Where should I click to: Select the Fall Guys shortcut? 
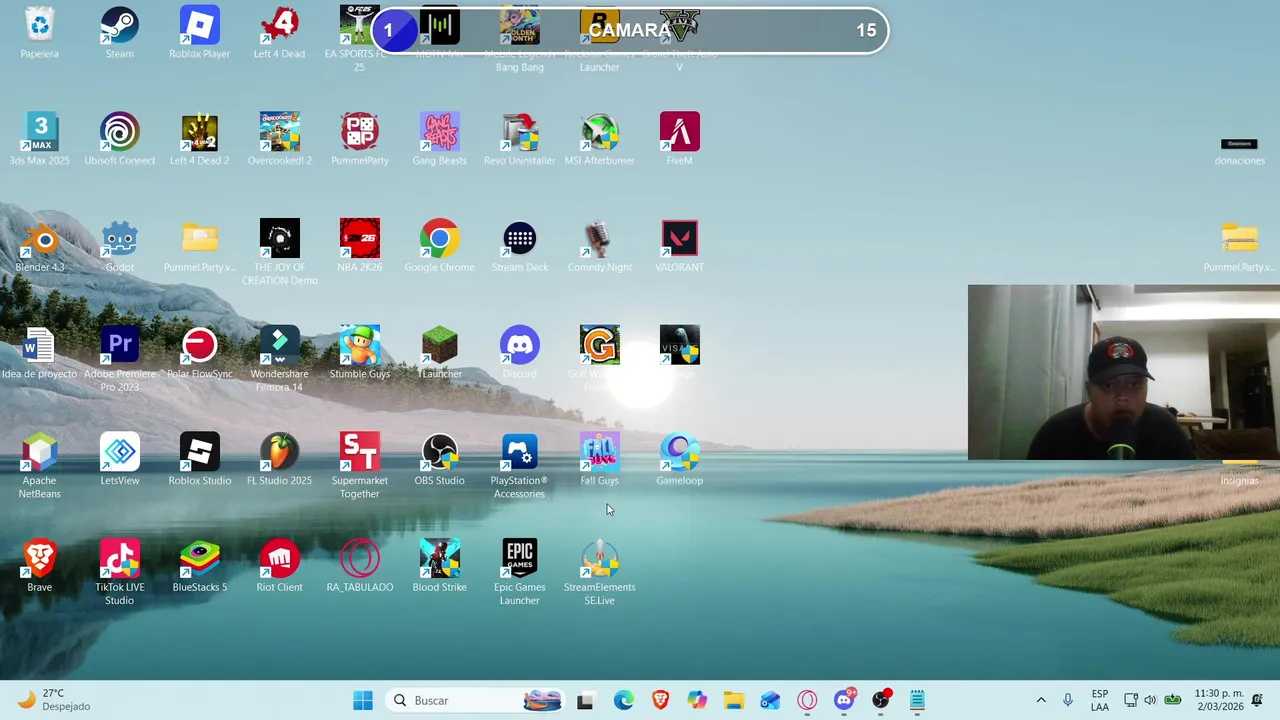point(600,460)
